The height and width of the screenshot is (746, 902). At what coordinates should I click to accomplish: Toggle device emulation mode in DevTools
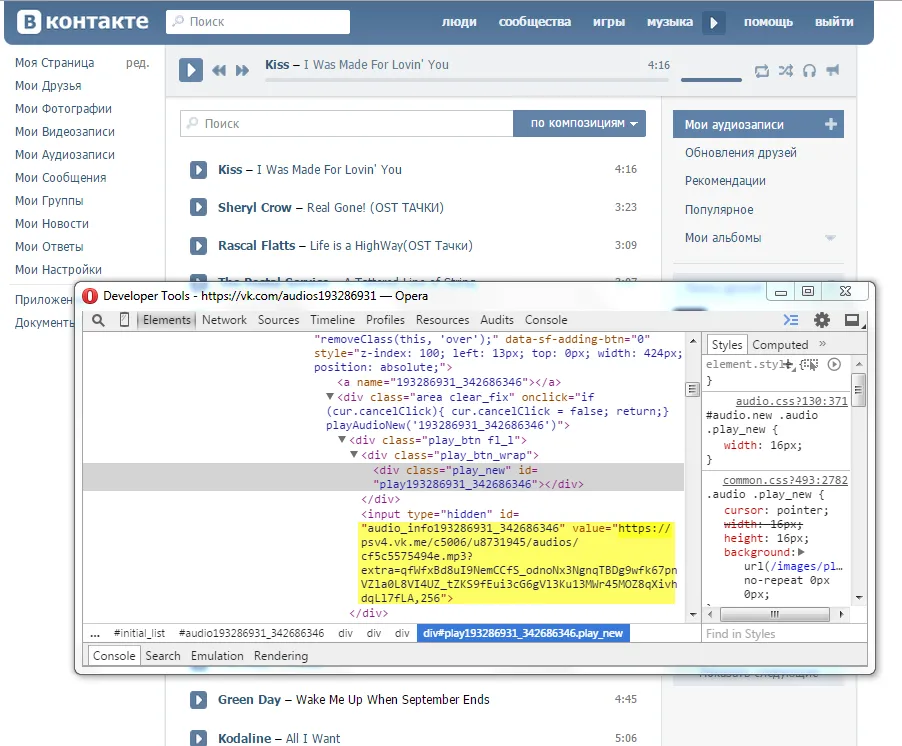pos(124,320)
